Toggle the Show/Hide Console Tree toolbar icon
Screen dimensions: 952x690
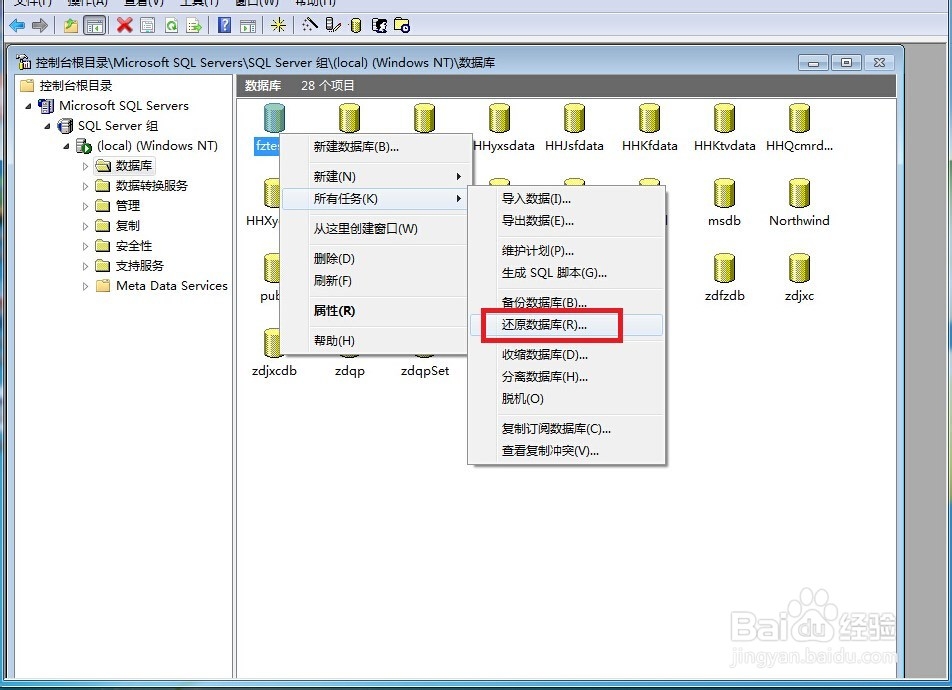(95, 25)
